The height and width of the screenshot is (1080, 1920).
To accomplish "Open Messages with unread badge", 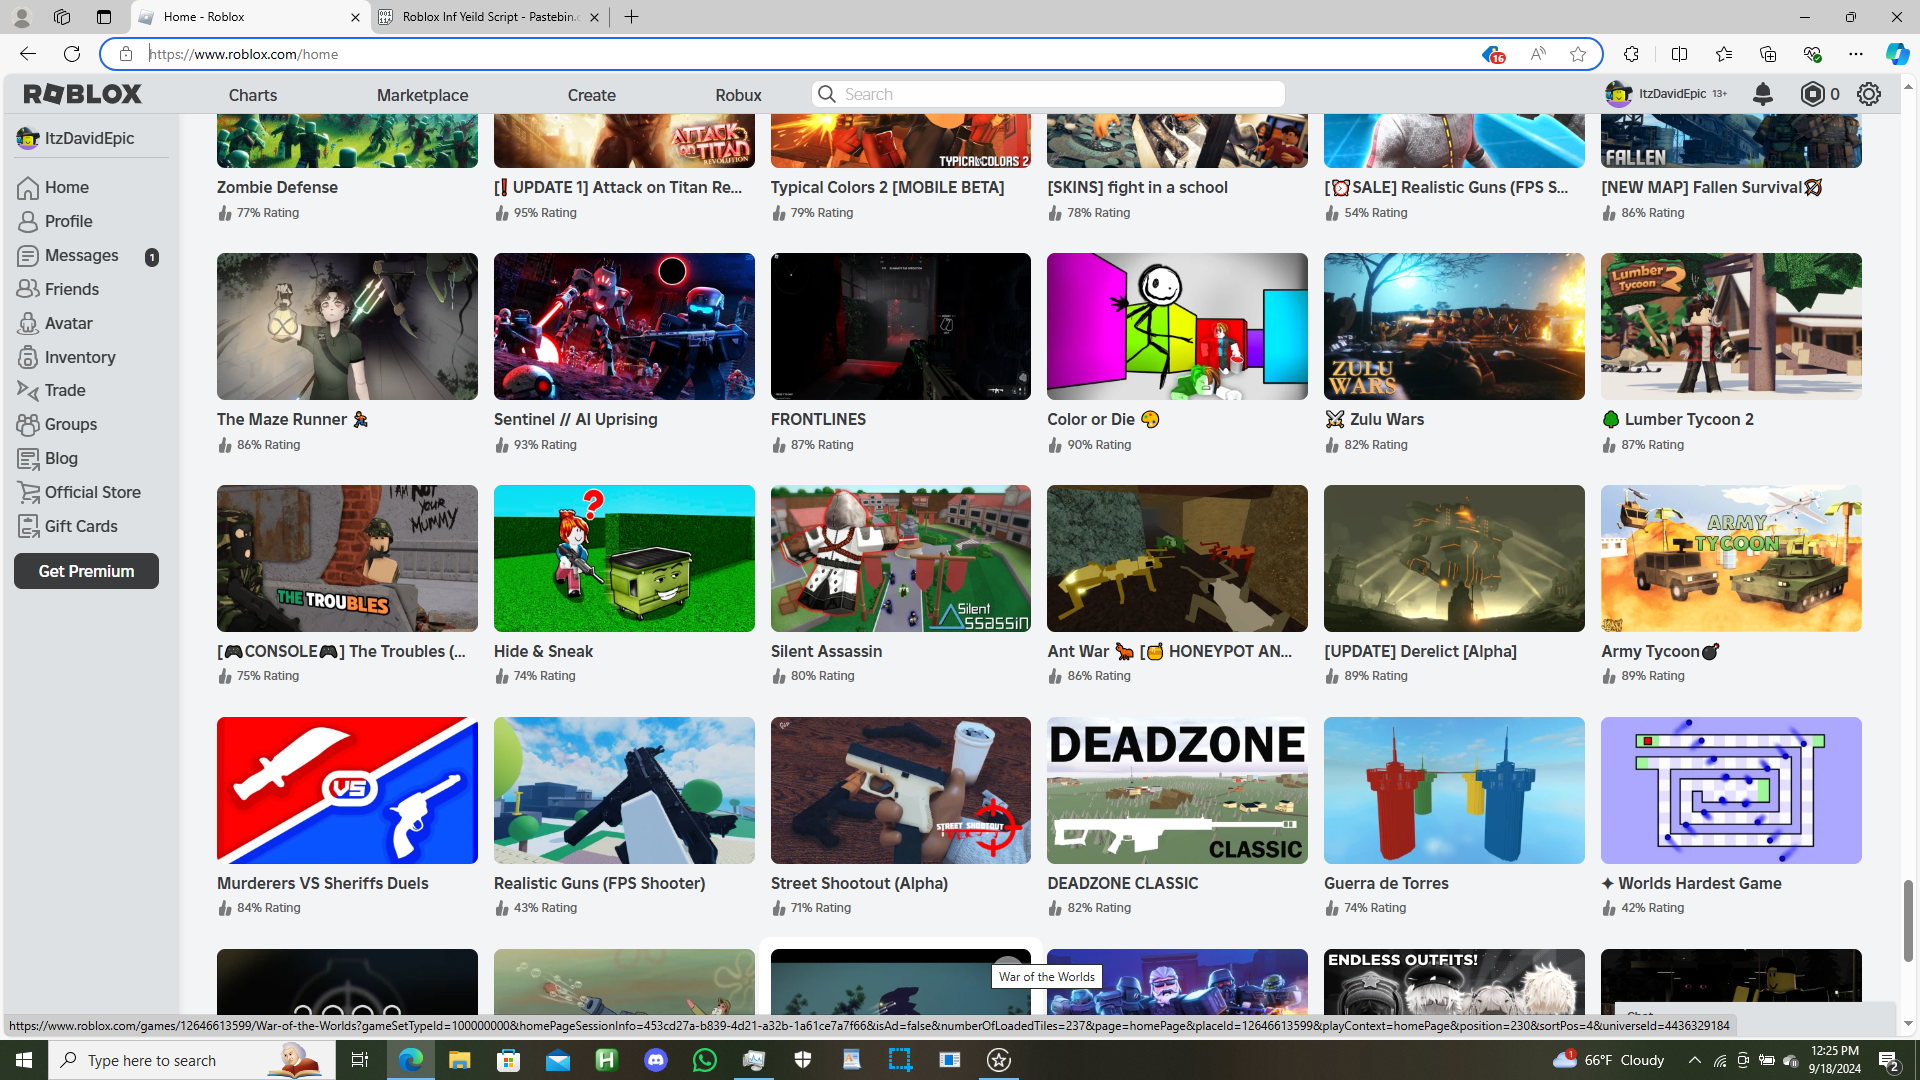I will tap(82, 255).
